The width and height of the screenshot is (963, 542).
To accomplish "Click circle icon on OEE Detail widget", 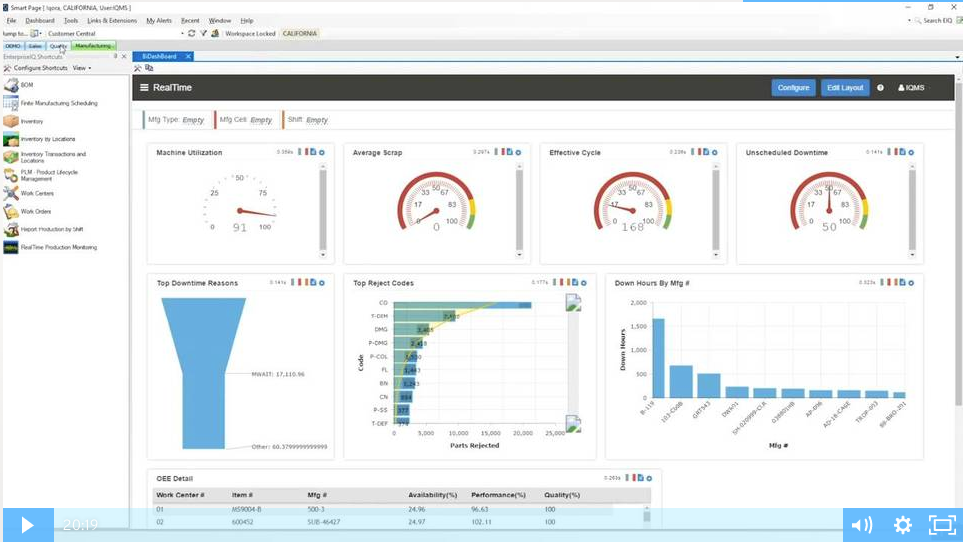I will pyautogui.click(x=649, y=478).
